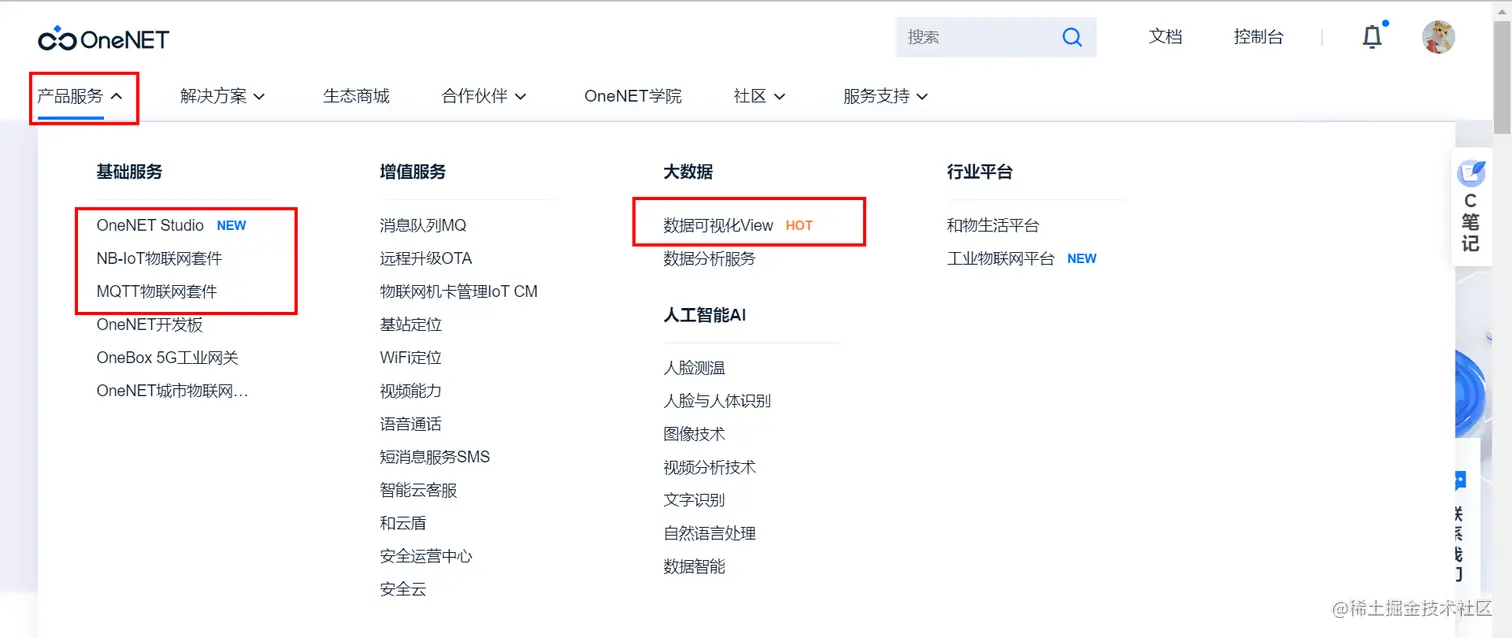The image size is (1512, 638).
Task: Click the 基础服务 heading
Action: (129, 171)
